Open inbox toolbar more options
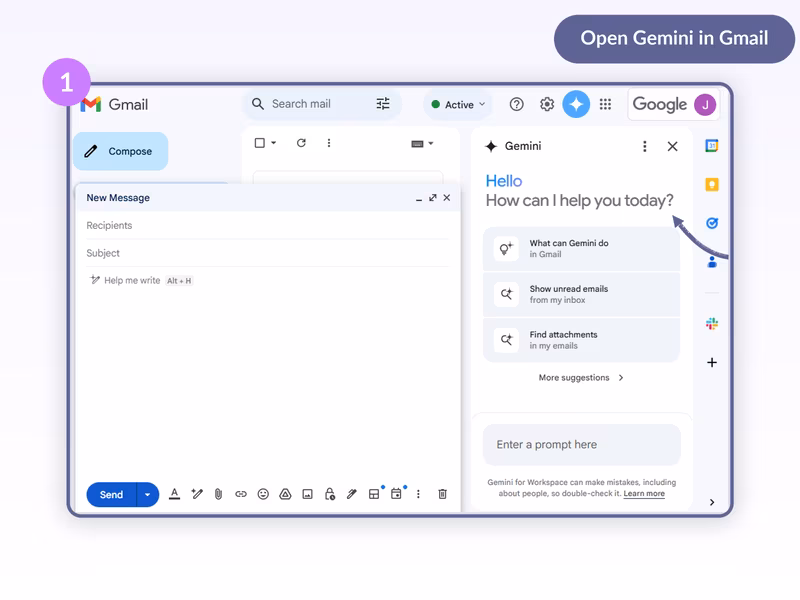 click(x=329, y=143)
